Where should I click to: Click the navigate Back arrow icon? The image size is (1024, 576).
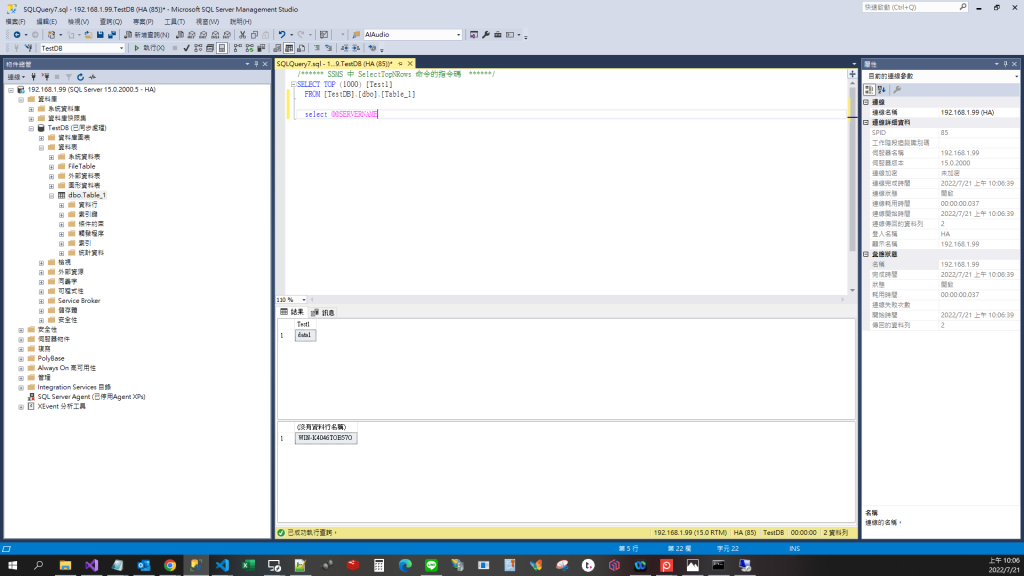pos(16,35)
